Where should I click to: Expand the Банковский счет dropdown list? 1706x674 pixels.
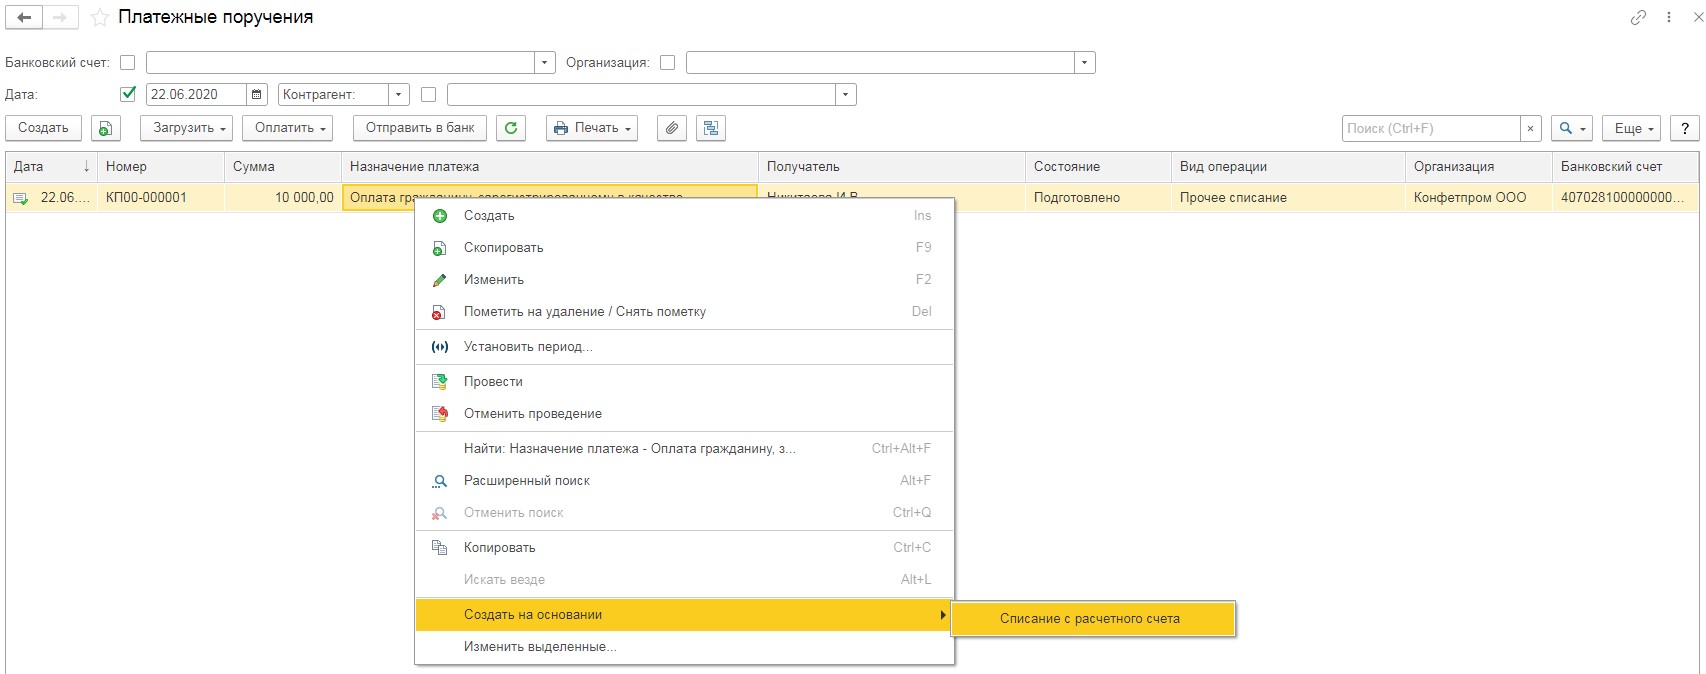(545, 63)
